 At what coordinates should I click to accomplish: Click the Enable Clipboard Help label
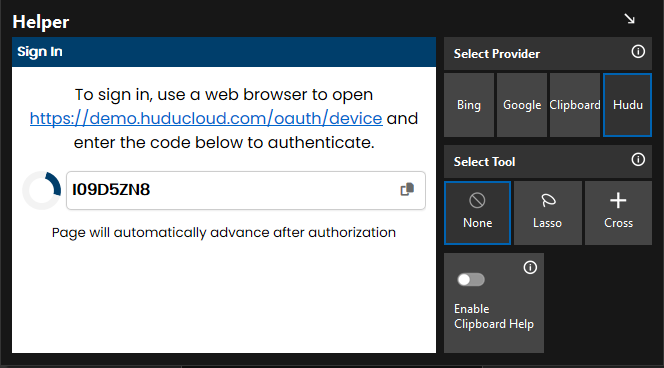[x=494, y=316]
